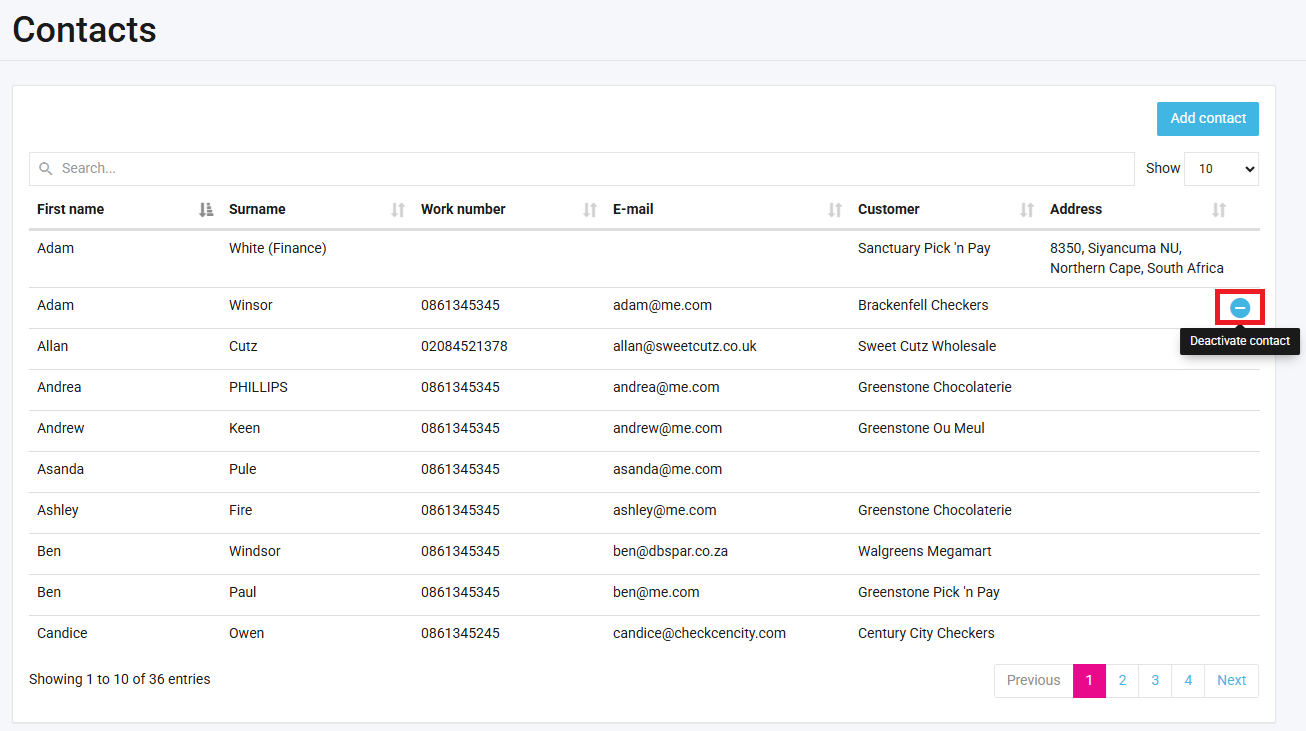Screen dimensions: 1306x731
Task: Go to page 3 of contacts
Action: (1155, 681)
